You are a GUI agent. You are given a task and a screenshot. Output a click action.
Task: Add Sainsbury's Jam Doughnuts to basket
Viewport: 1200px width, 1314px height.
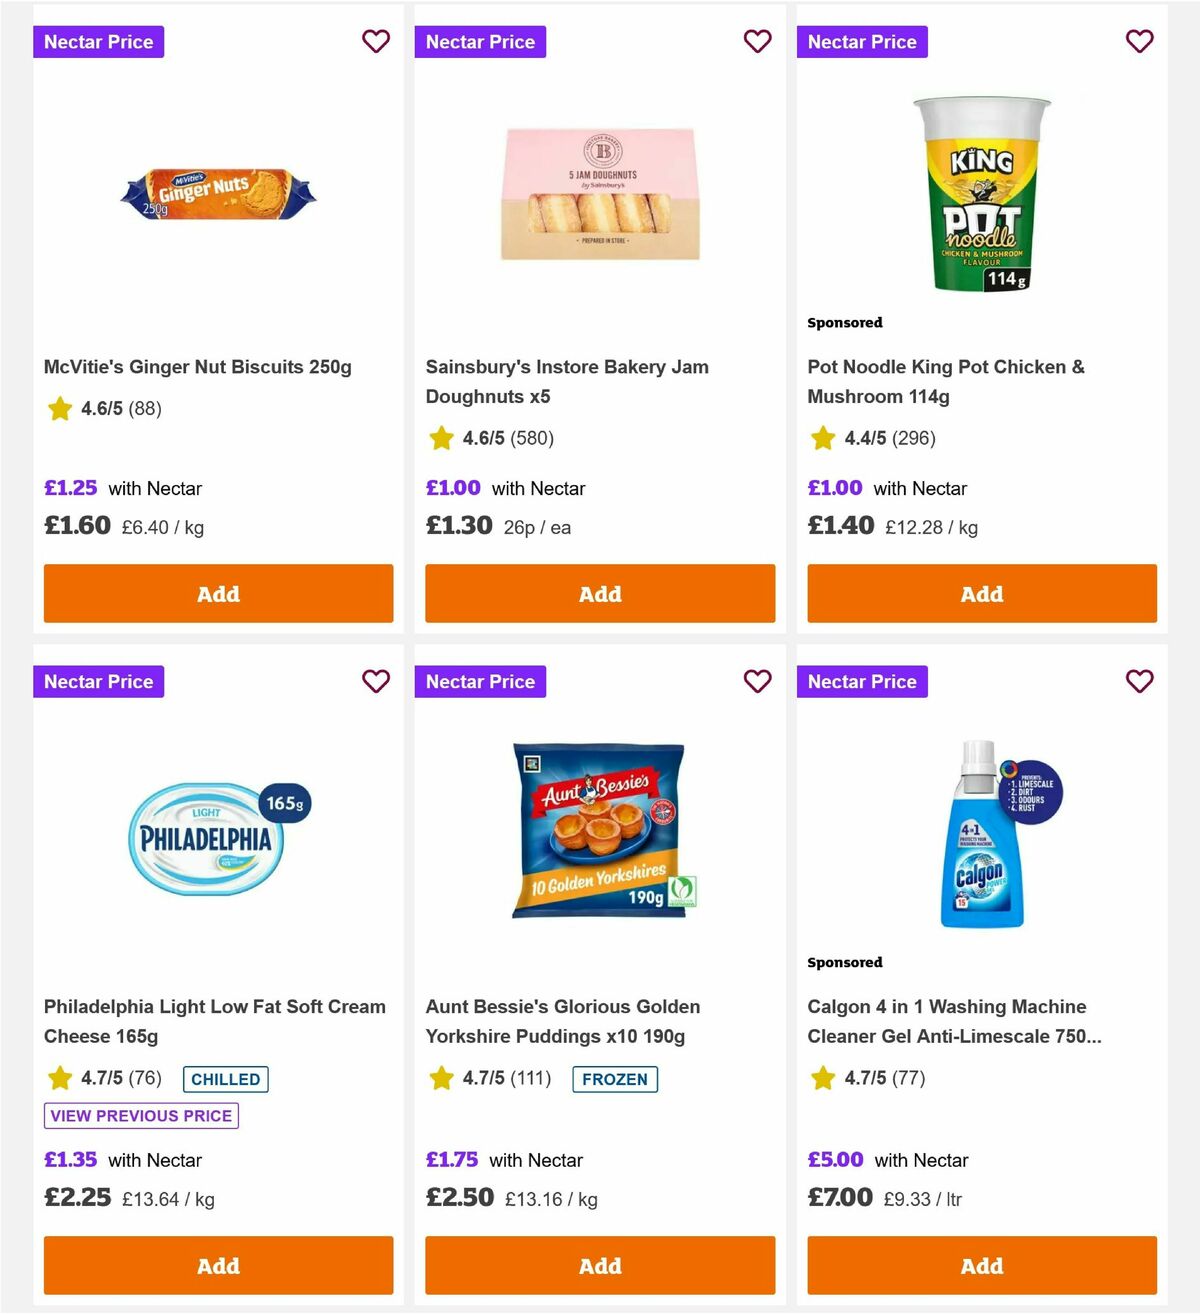(599, 593)
